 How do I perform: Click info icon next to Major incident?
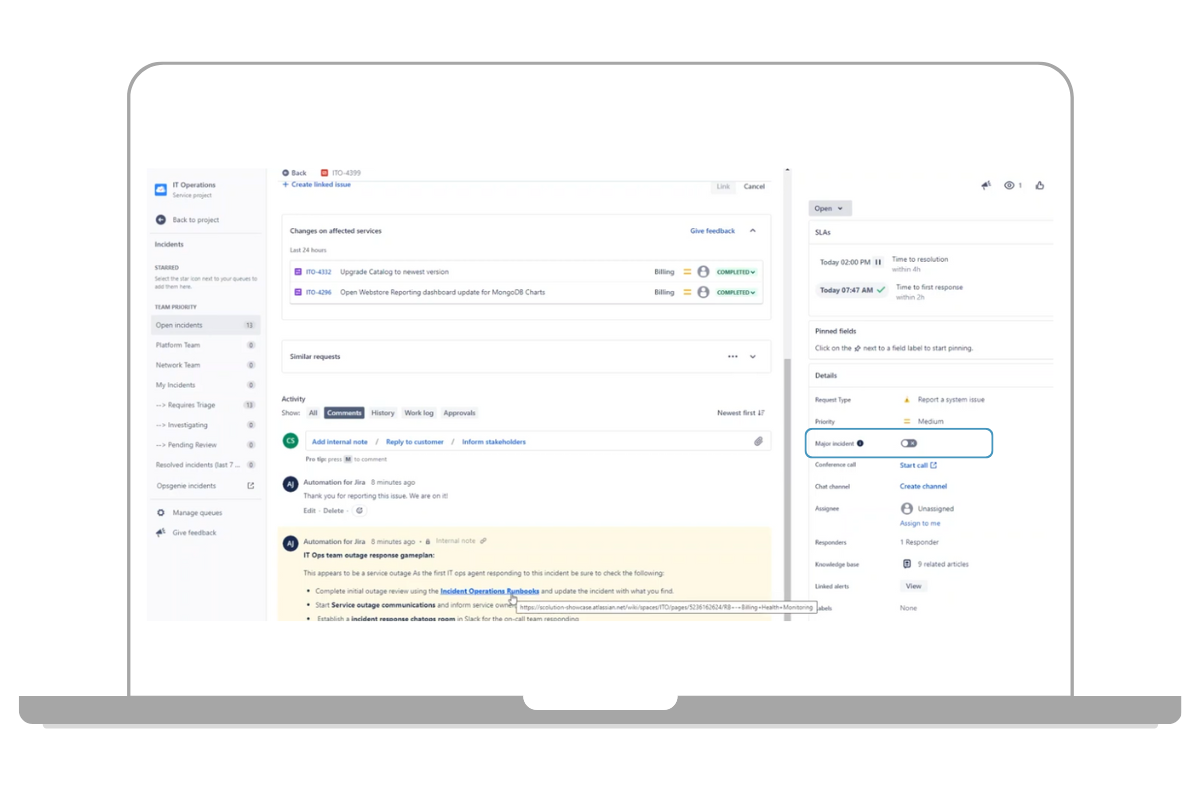pos(860,443)
